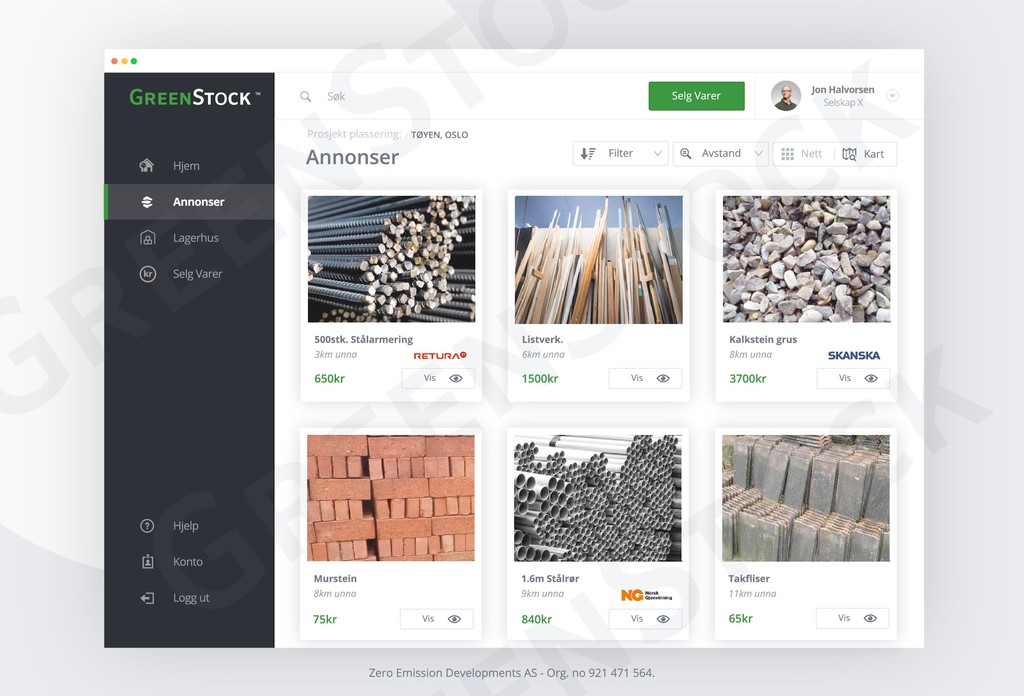Open Lagerhus in the sidebar
1024x696 pixels.
point(189,238)
